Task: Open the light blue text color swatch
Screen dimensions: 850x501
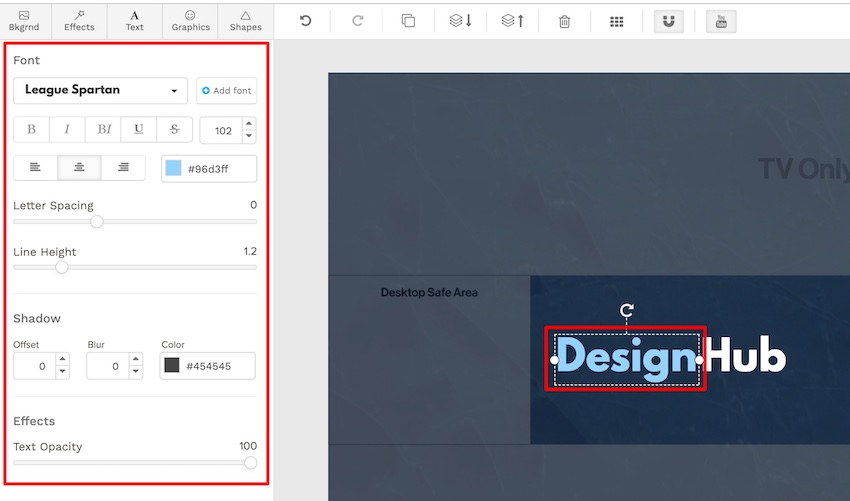Action: coord(173,168)
